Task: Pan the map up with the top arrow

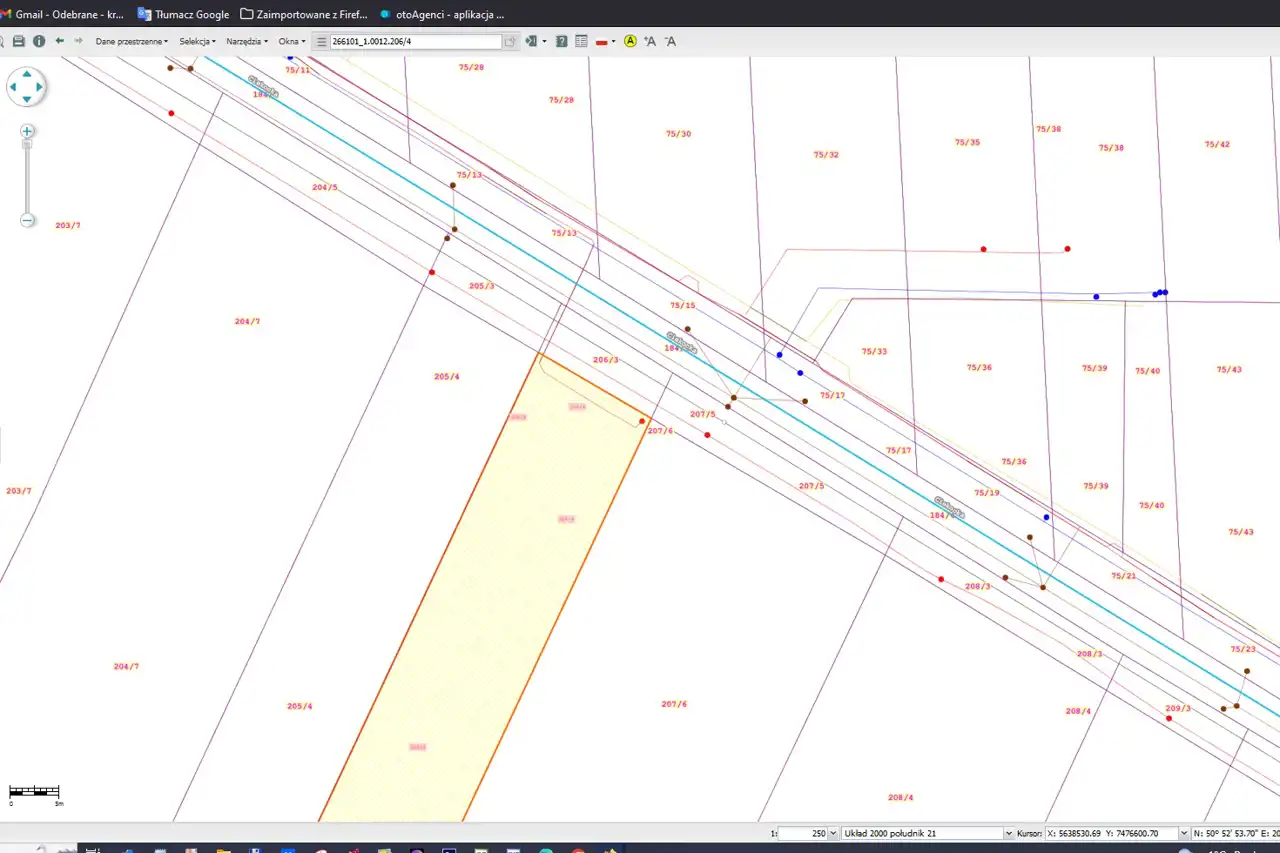Action: [x=26, y=74]
